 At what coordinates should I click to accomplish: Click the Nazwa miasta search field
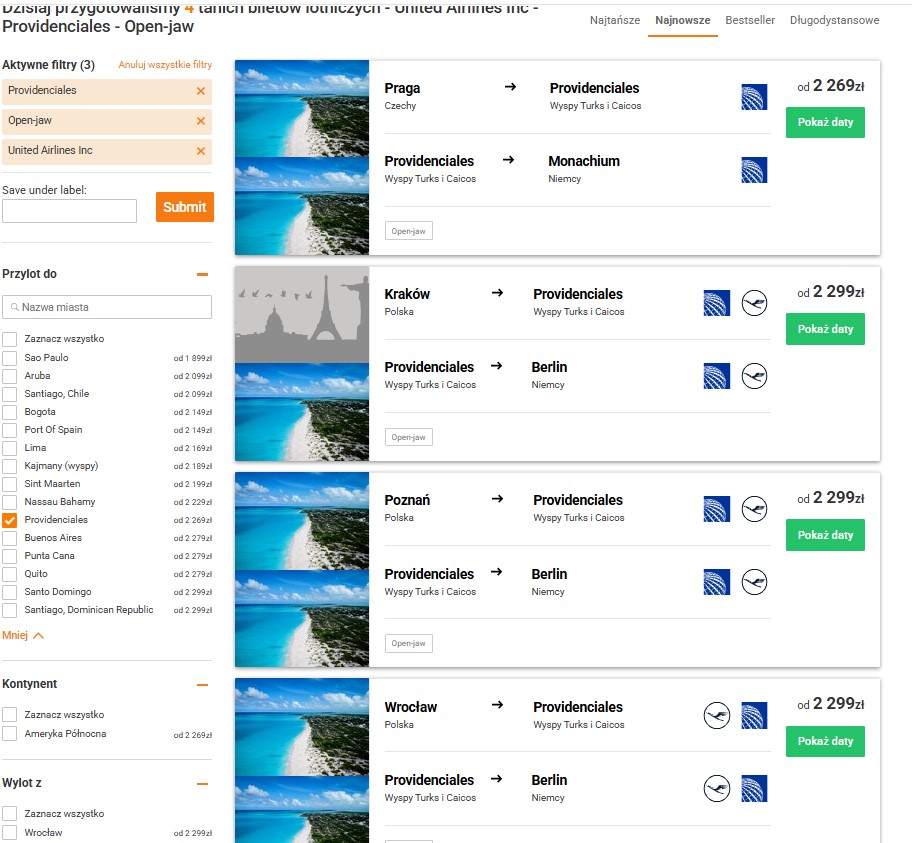click(107, 307)
